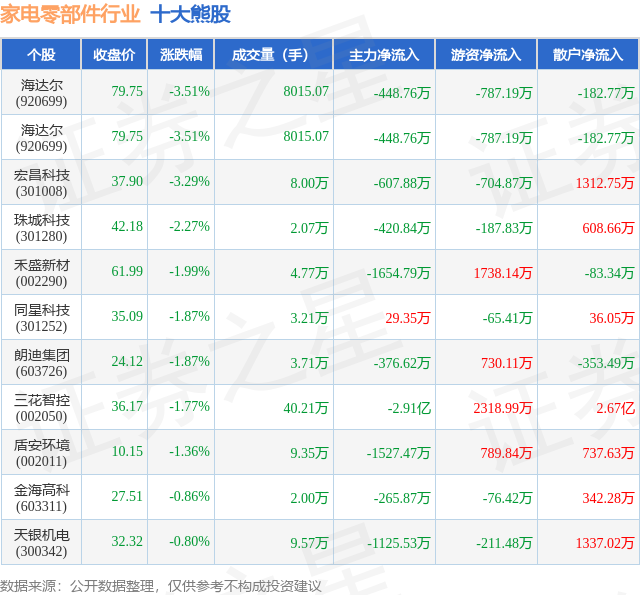This screenshot has width=640, height=595.
Task: Click 天银机电 retail inflow value 1337.02万
Action: [x=605, y=543]
